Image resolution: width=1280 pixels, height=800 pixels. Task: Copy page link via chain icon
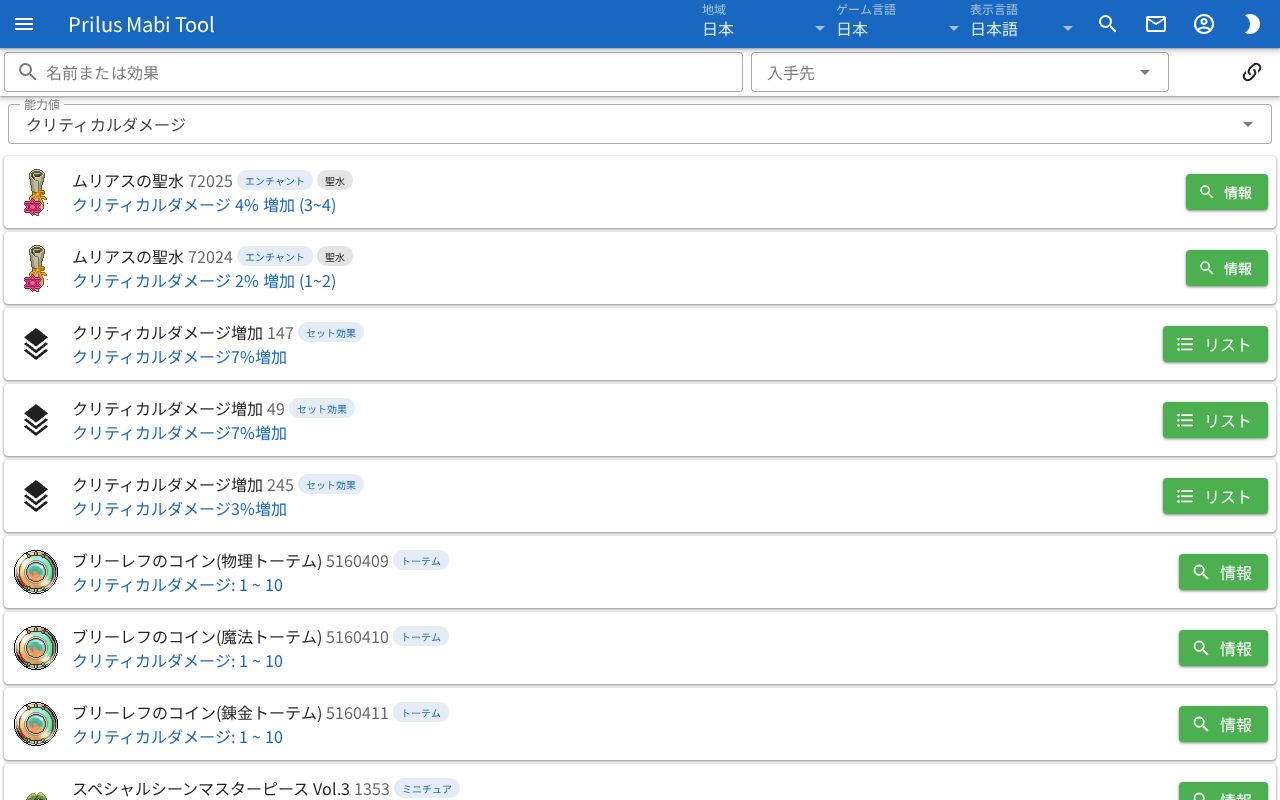click(x=1251, y=72)
